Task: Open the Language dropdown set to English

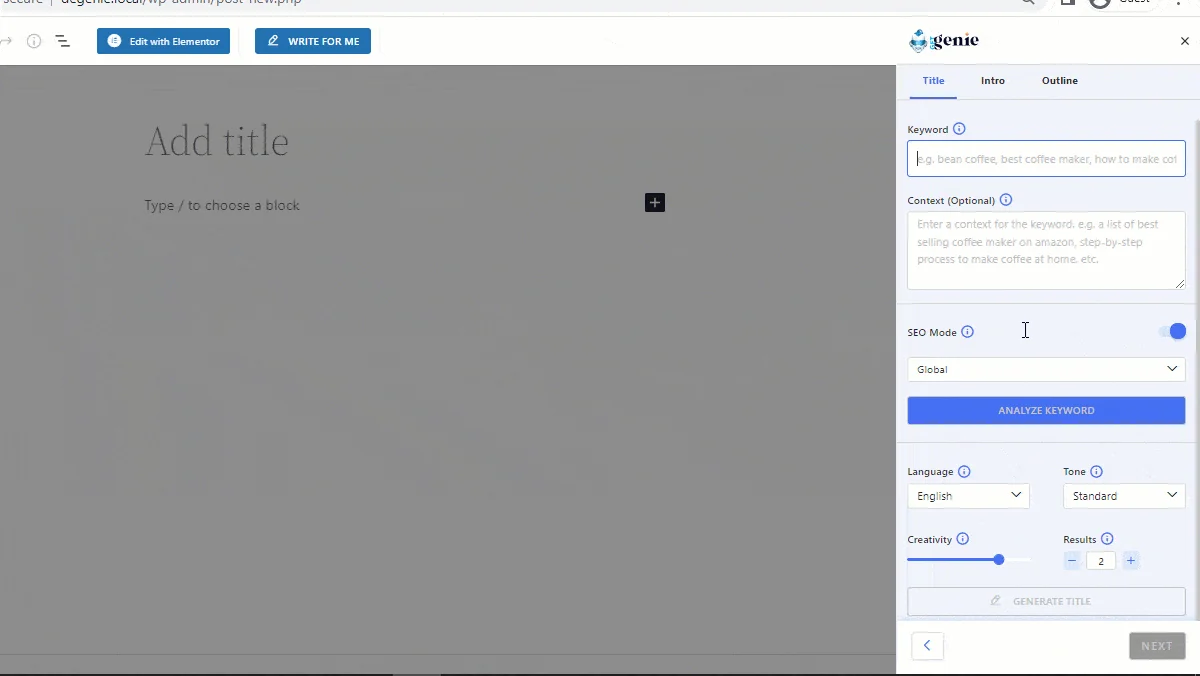Action: [968, 496]
